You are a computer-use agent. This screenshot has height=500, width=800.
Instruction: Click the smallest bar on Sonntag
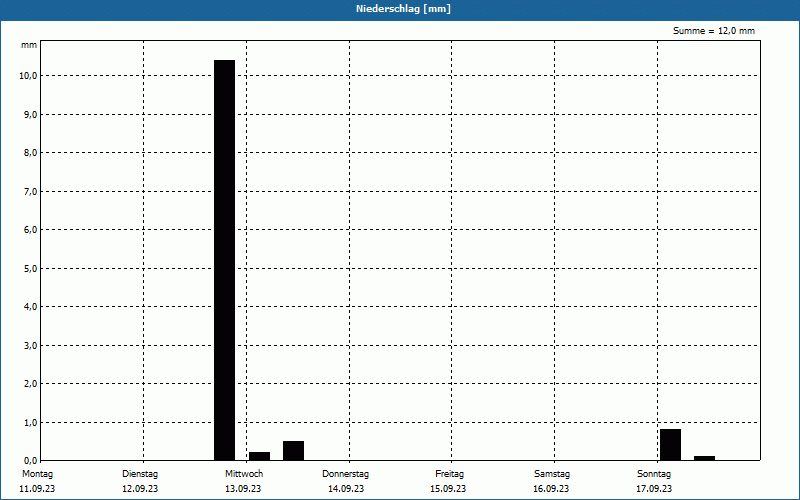click(705, 458)
